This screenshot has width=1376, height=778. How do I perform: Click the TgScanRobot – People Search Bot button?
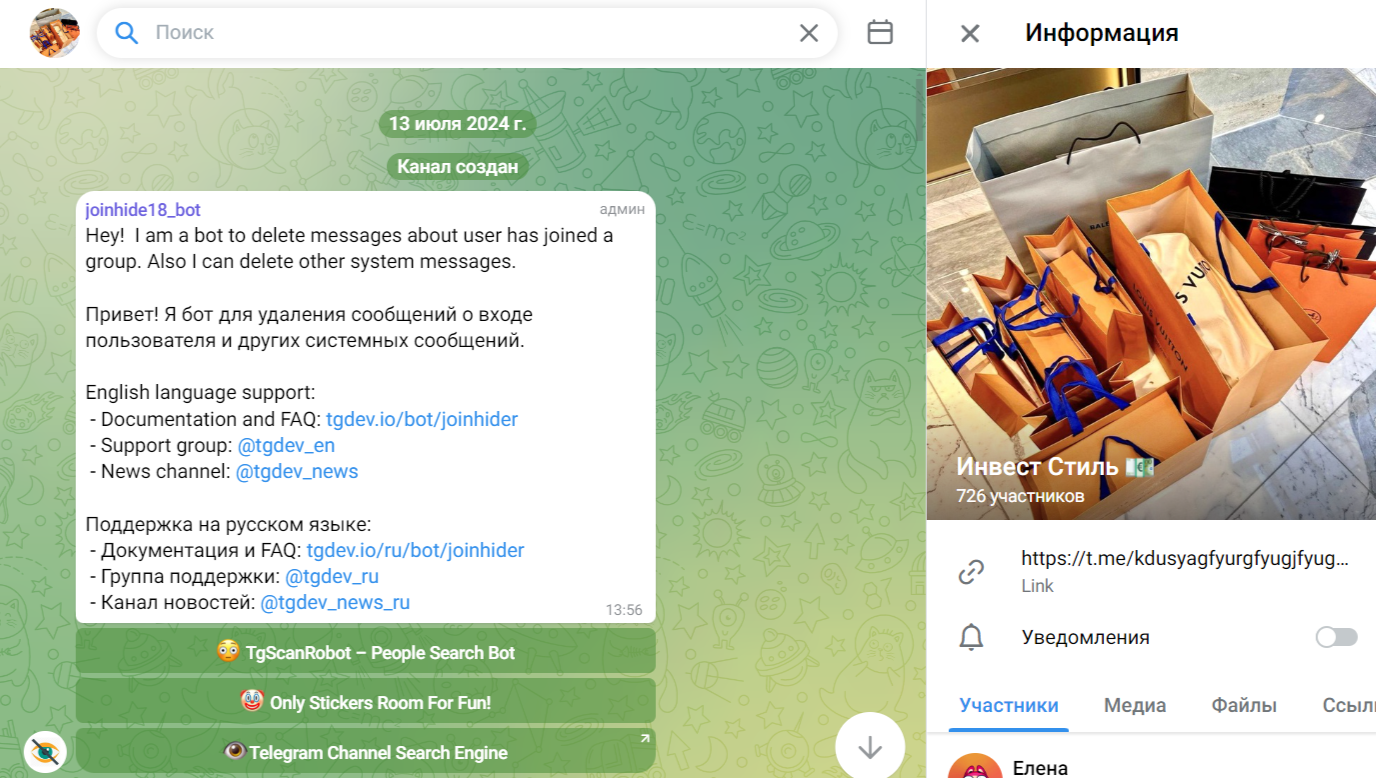[366, 652]
